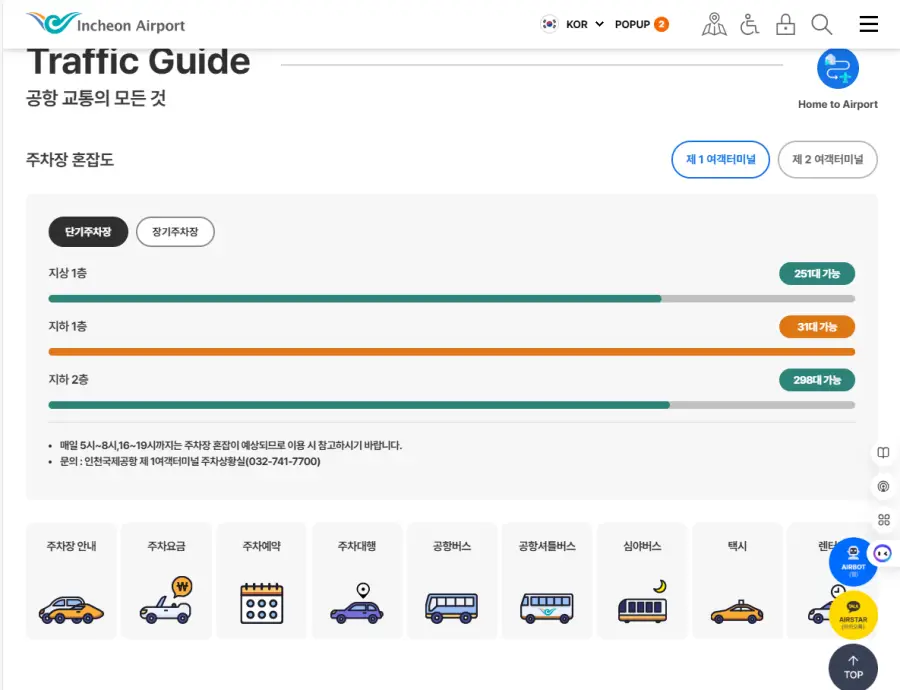
Task: Click the target-circle side icon
Action: click(884, 486)
